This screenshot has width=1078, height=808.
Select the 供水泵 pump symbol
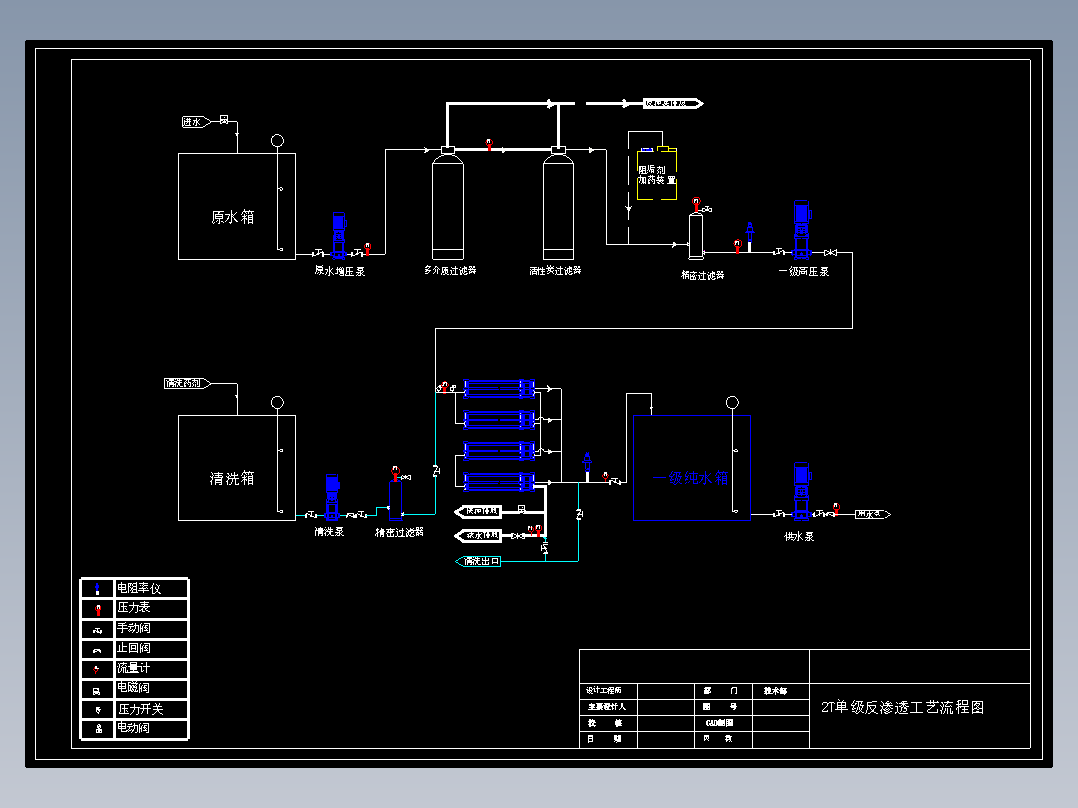pos(802,491)
